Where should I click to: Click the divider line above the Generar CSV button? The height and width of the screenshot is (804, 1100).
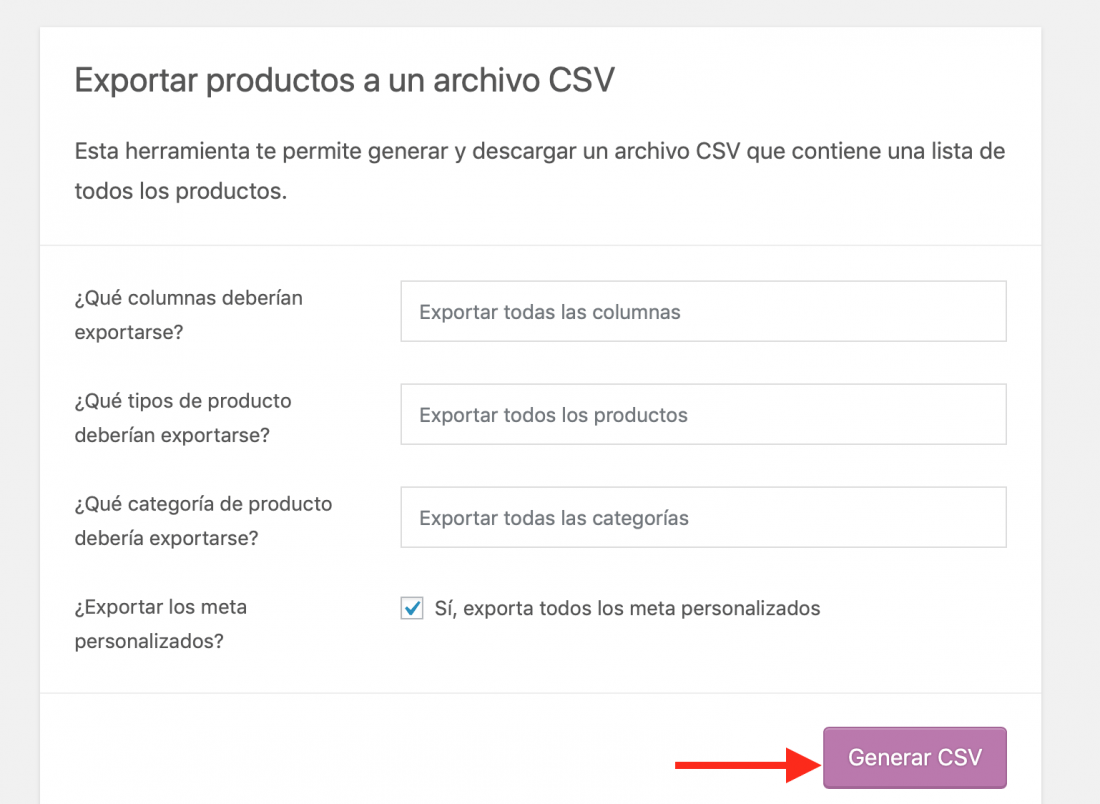(x=540, y=693)
